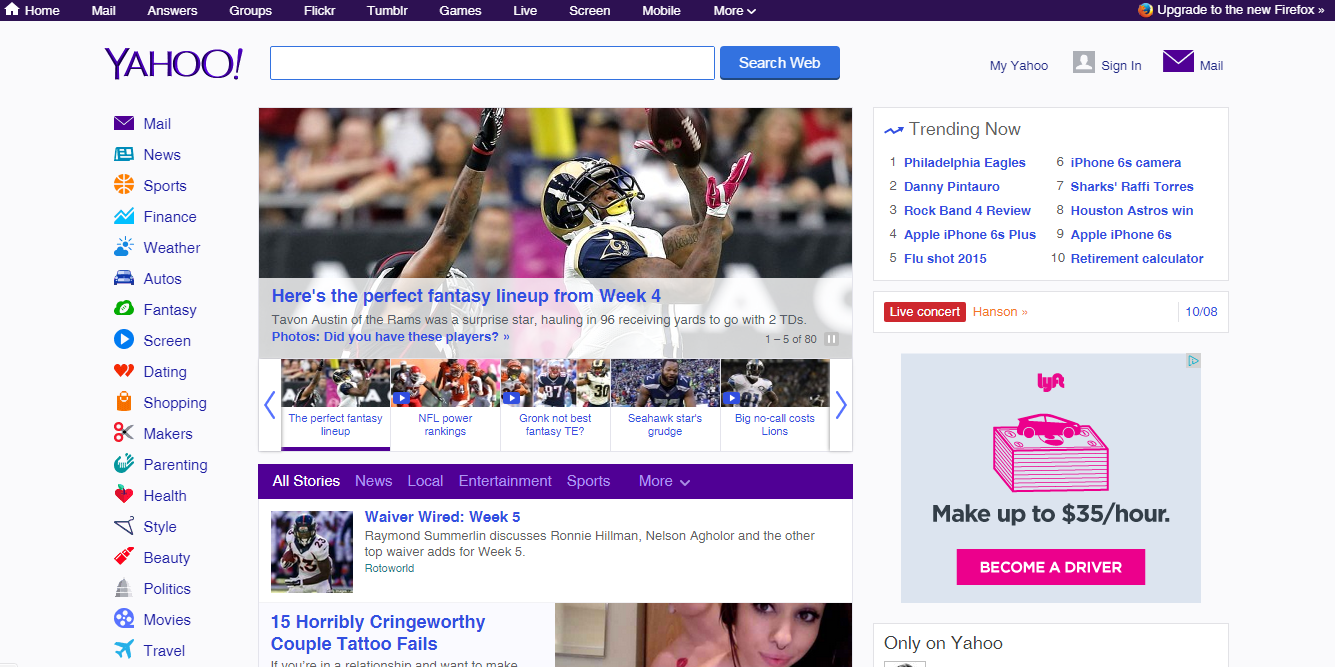Switch to the Local stories tab
This screenshot has width=1335, height=667.
point(425,481)
